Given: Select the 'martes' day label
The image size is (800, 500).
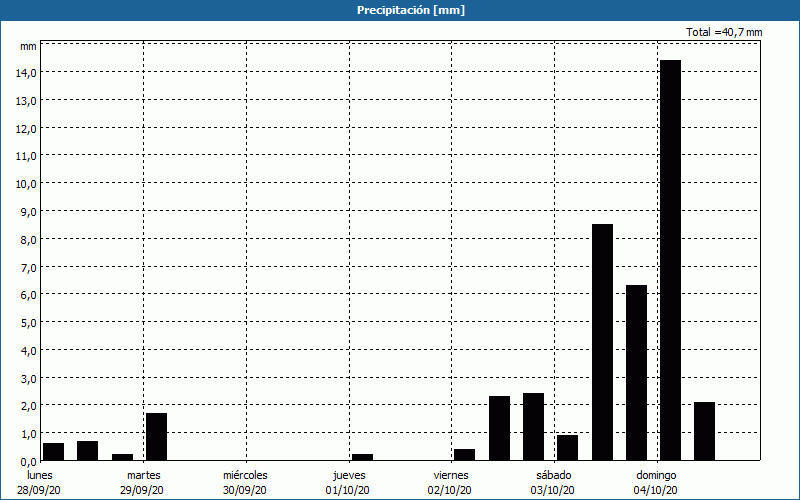Looking at the screenshot, I should pos(144,475).
